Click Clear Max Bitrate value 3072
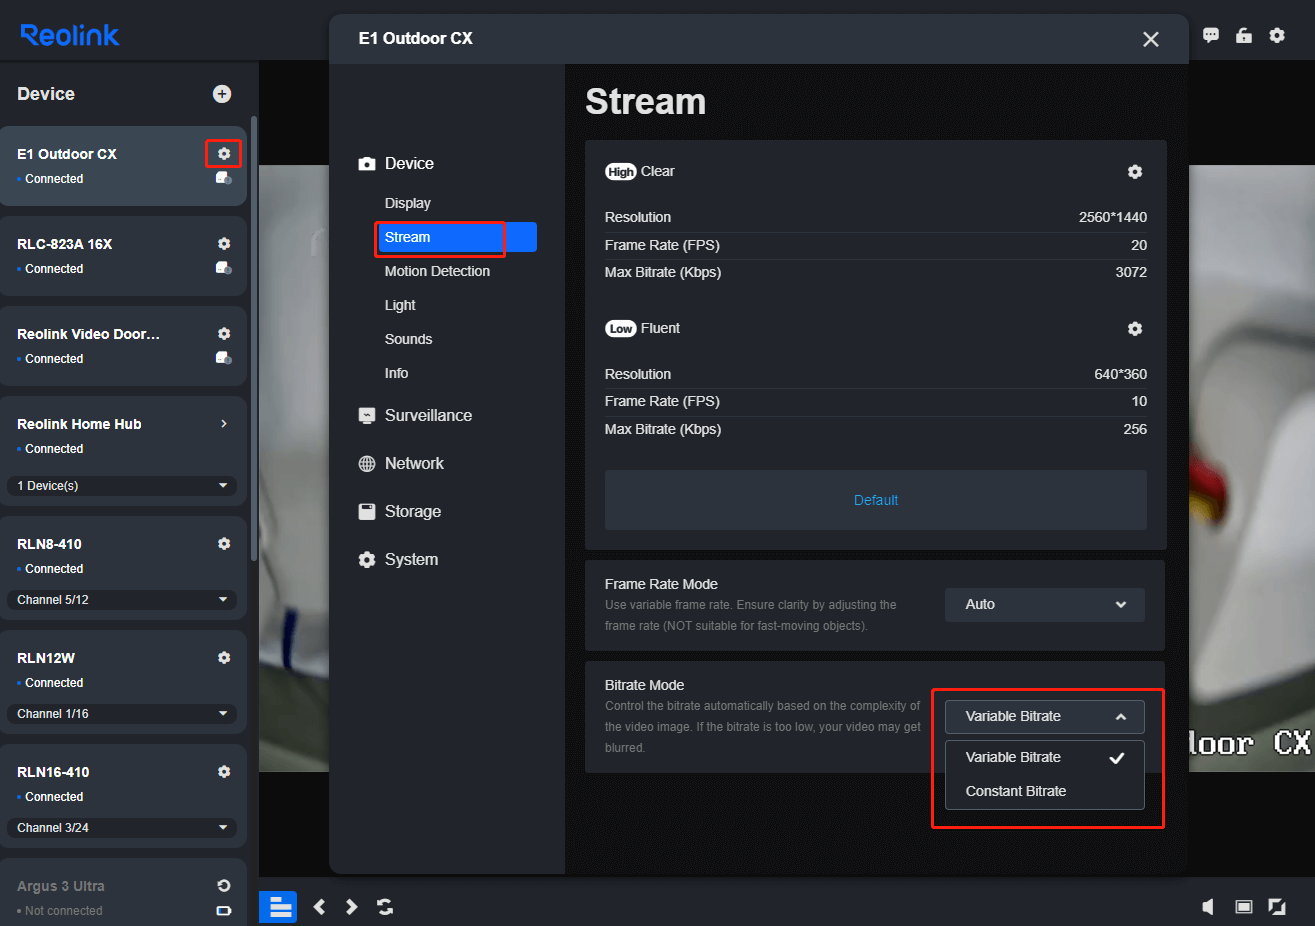Viewport: 1315px width, 926px height. [x=1131, y=272]
